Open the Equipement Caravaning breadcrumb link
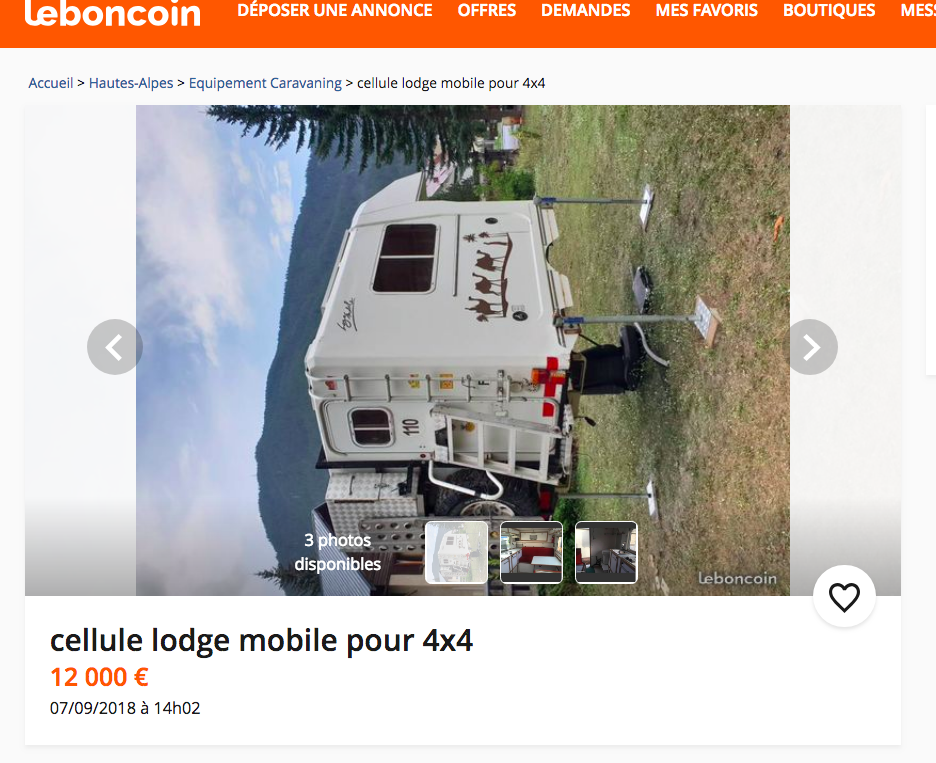This screenshot has width=936, height=763. [x=265, y=83]
